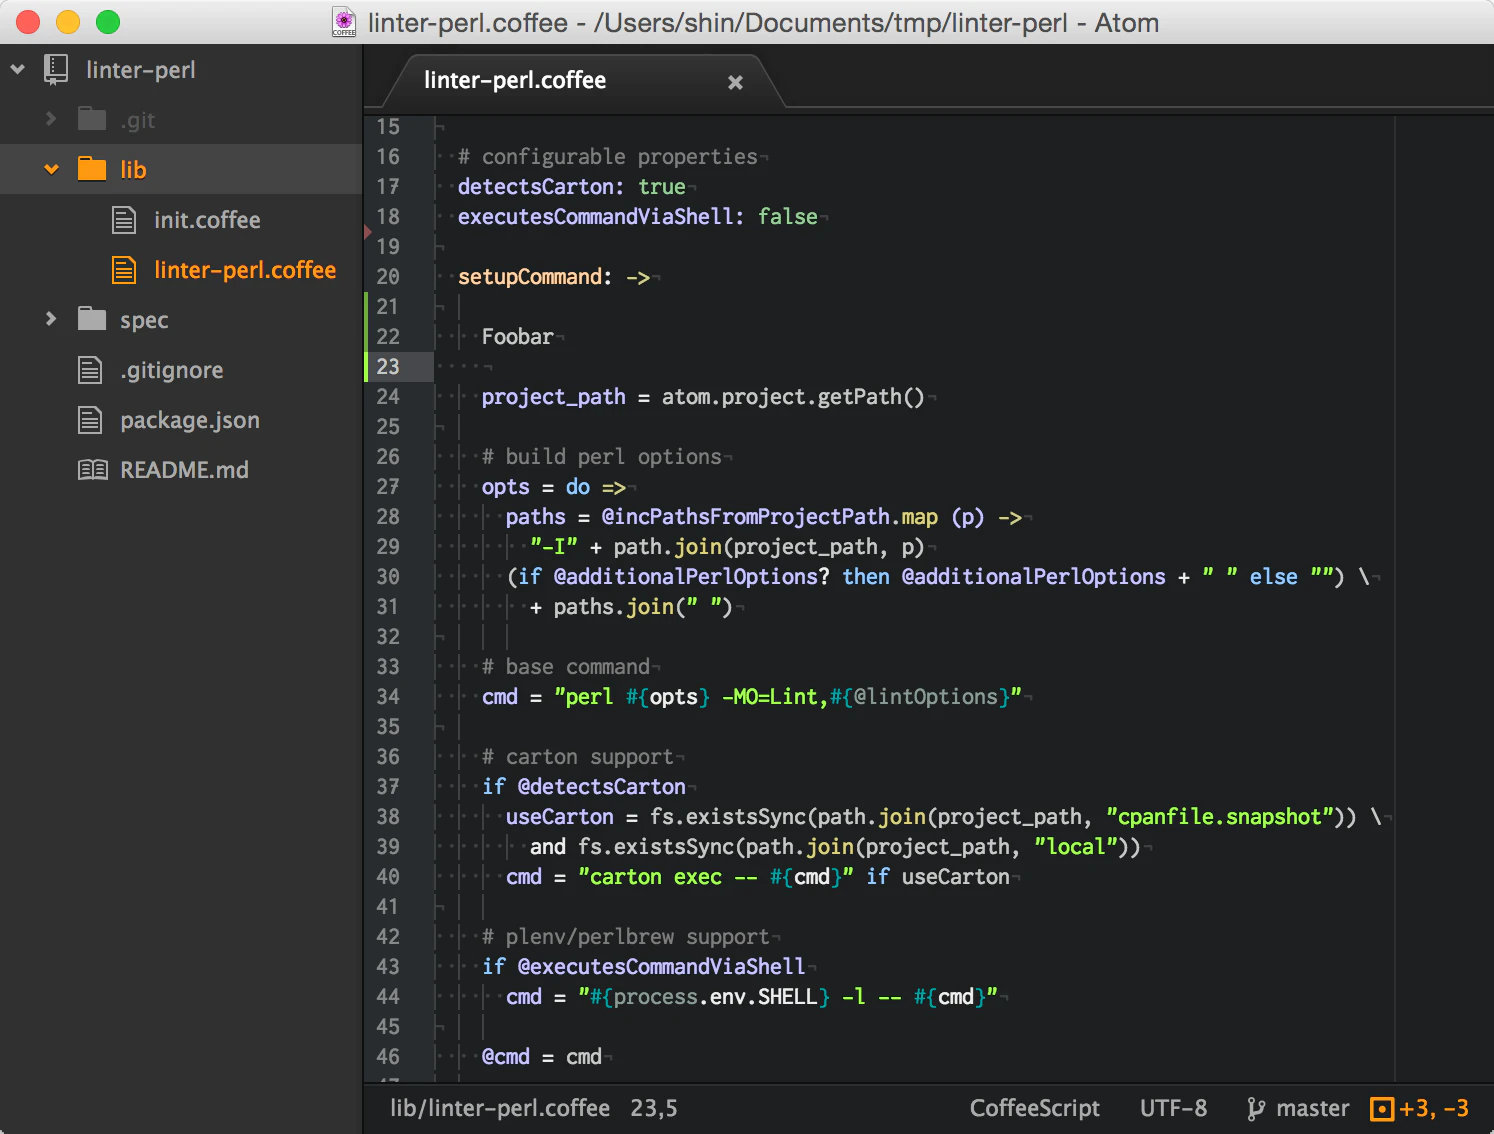Viewport: 1494px width, 1134px height.
Task: Click the executesCommandViaShell: property on line 18
Action: pyautogui.click(x=601, y=217)
